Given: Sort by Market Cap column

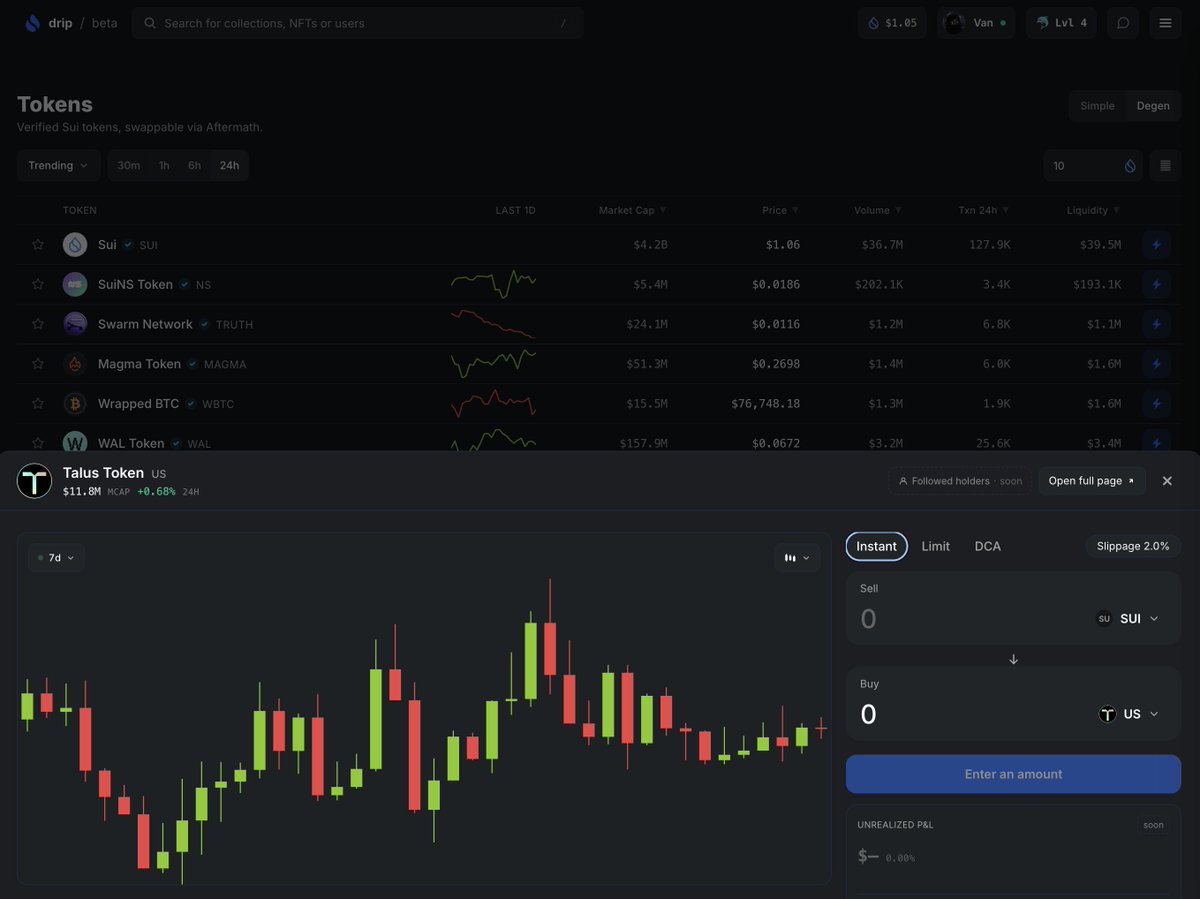Looking at the screenshot, I should [x=632, y=210].
